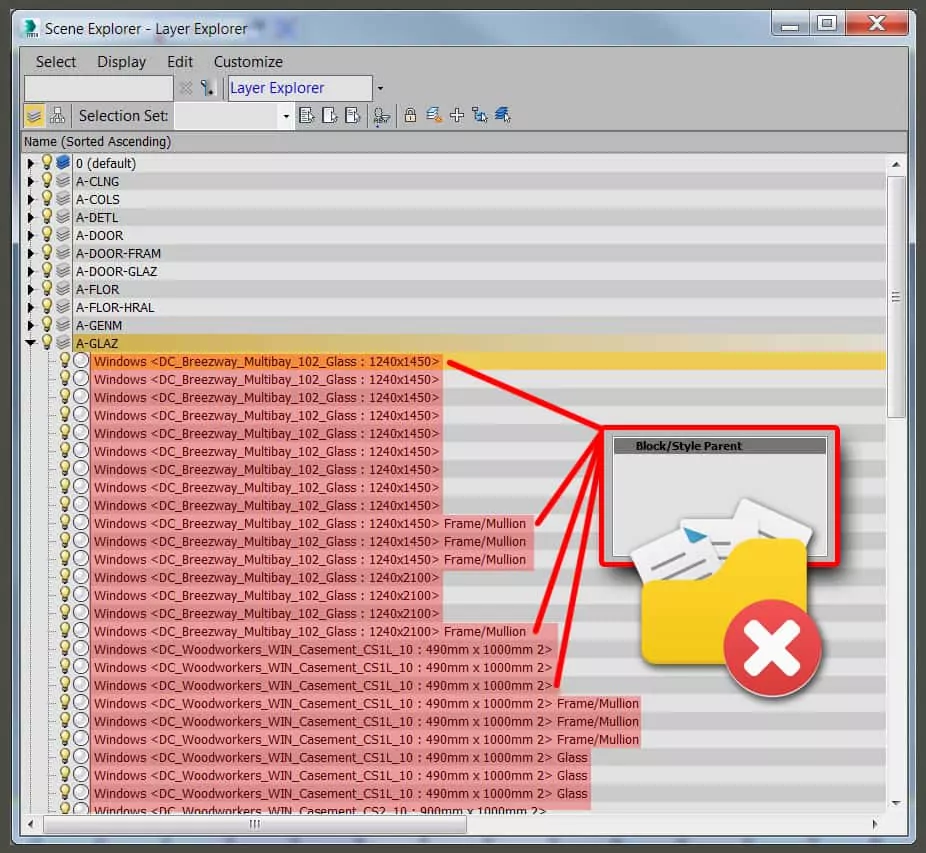The width and height of the screenshot is (926, 853).
Task: Click the plus-shaped add icon in toolbar
Action: pyautogui.click(x=457, y=116)
